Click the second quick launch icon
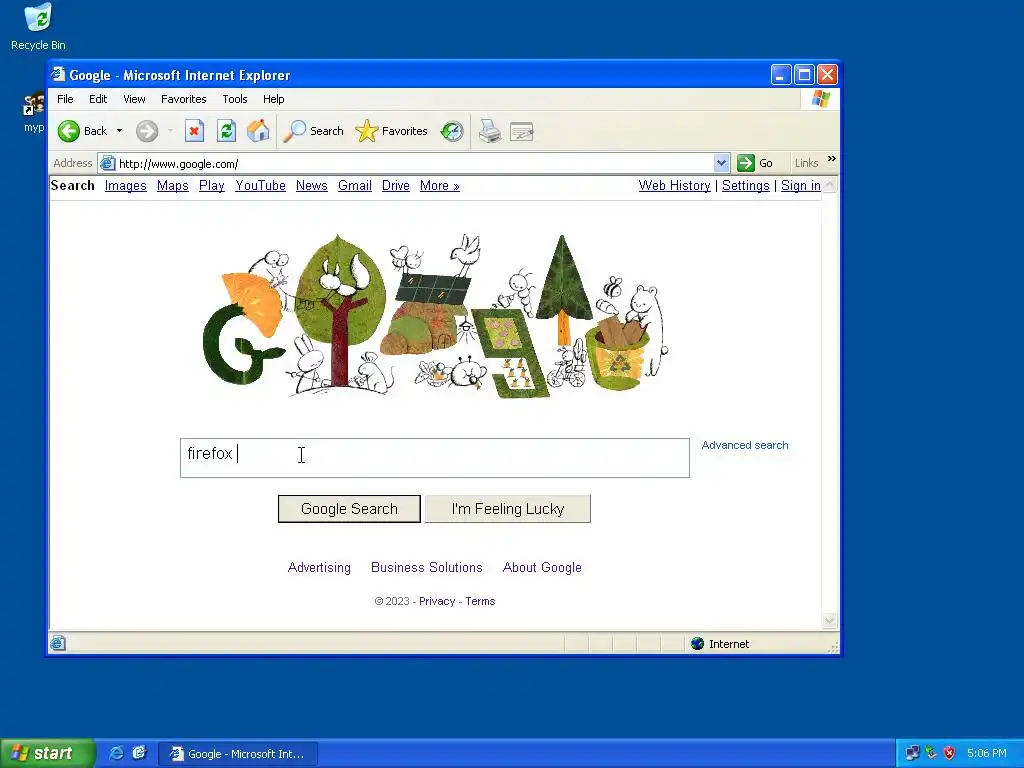The height and width of the screenshot is (768, 1024). pos(139,753)
